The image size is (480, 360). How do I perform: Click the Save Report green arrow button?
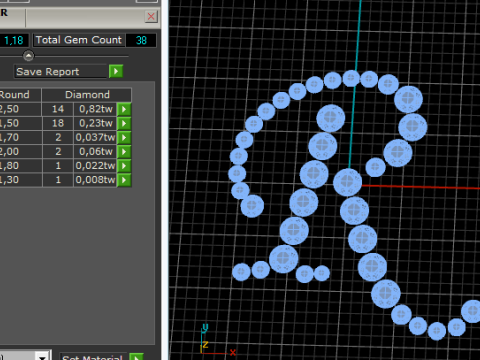(116, 71)
